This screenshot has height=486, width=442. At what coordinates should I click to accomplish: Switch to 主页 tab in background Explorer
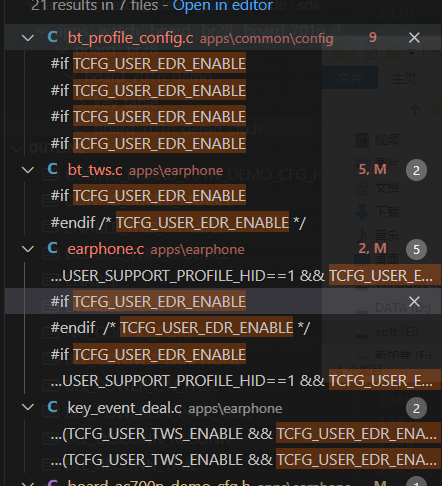404,78
